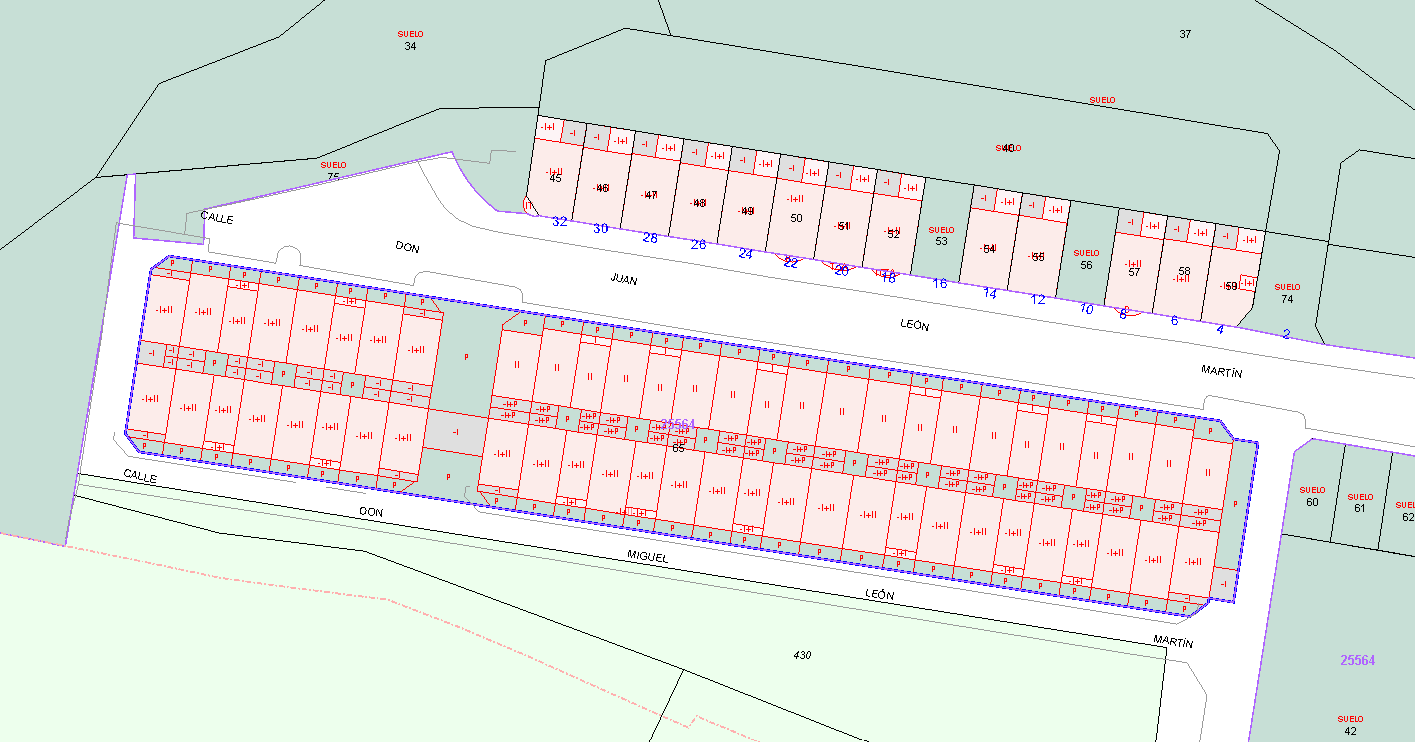Click the SUELO plot numbered 53
The width and height of the screenshot is (1415, 742).
[x=941, y=241]
